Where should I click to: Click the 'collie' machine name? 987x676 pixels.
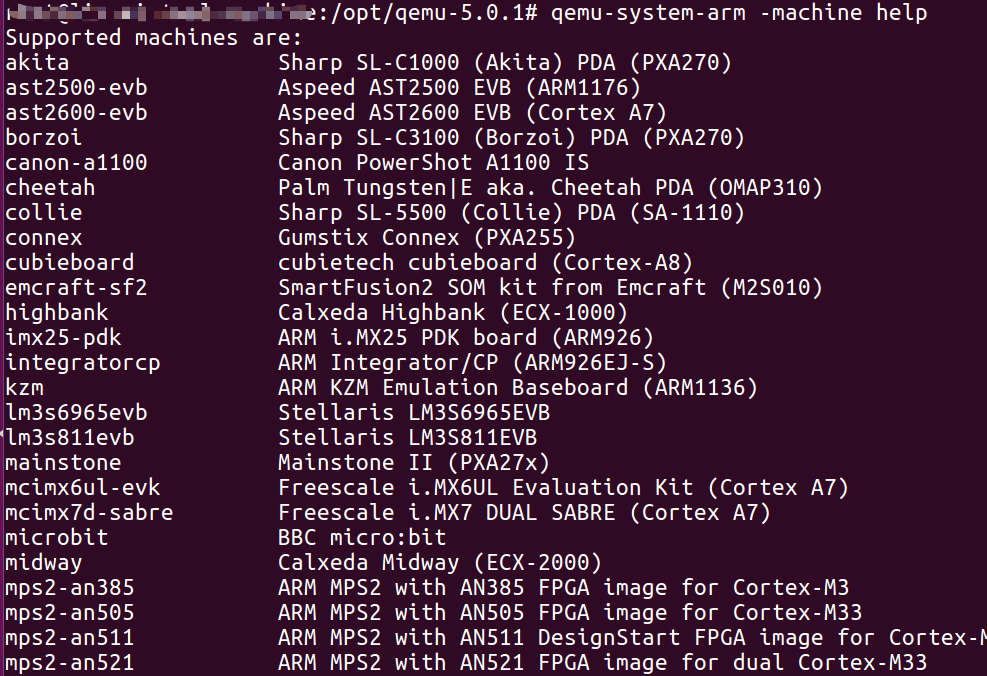coord(43,213)
